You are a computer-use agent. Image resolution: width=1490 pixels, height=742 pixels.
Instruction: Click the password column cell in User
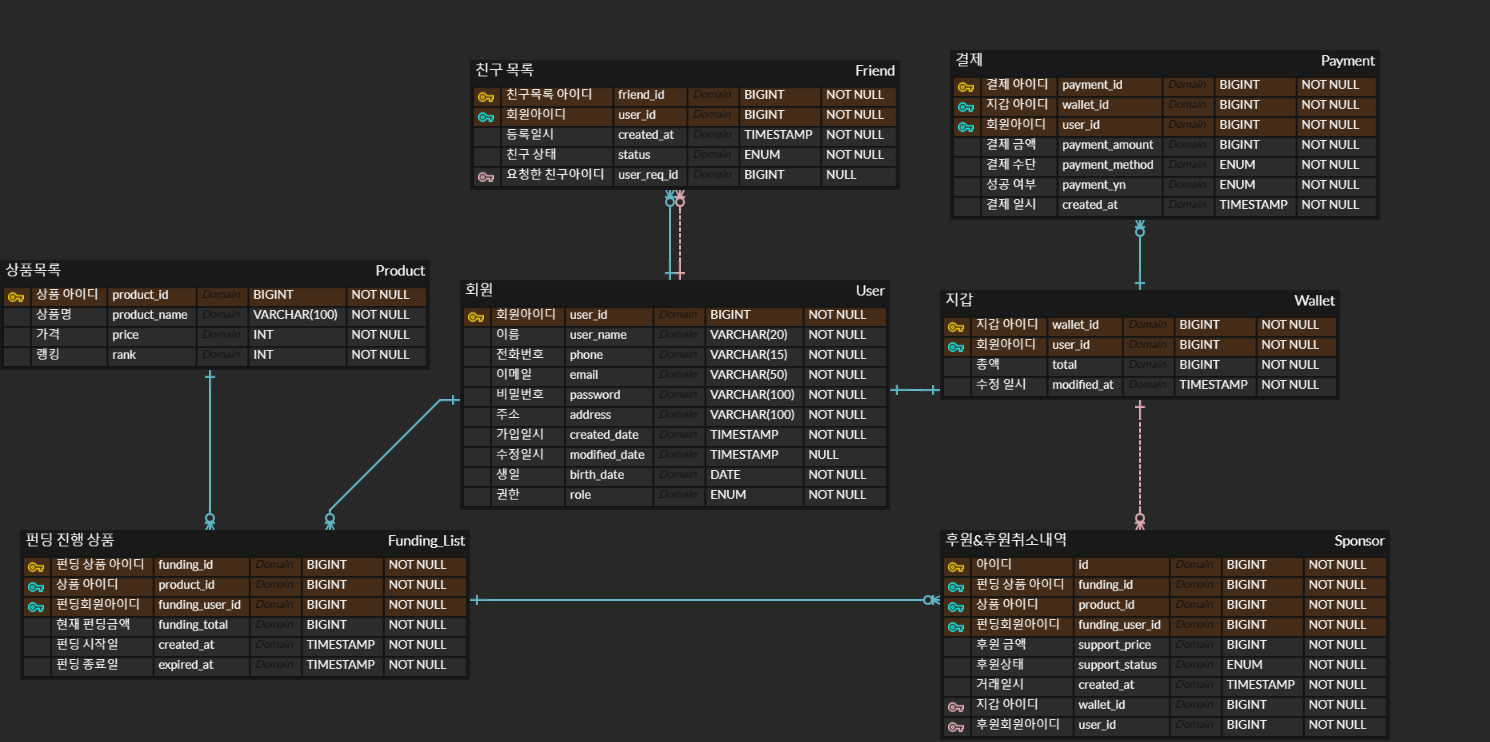[x=608, y=395]
